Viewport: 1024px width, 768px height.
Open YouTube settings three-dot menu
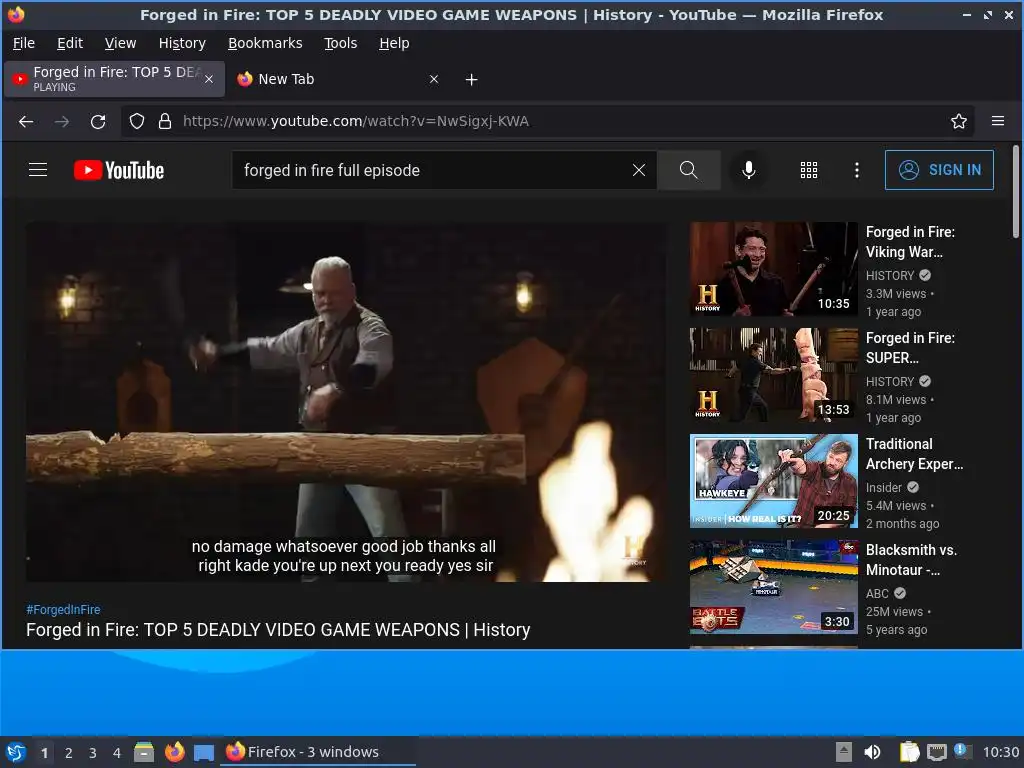click(857, 170)
